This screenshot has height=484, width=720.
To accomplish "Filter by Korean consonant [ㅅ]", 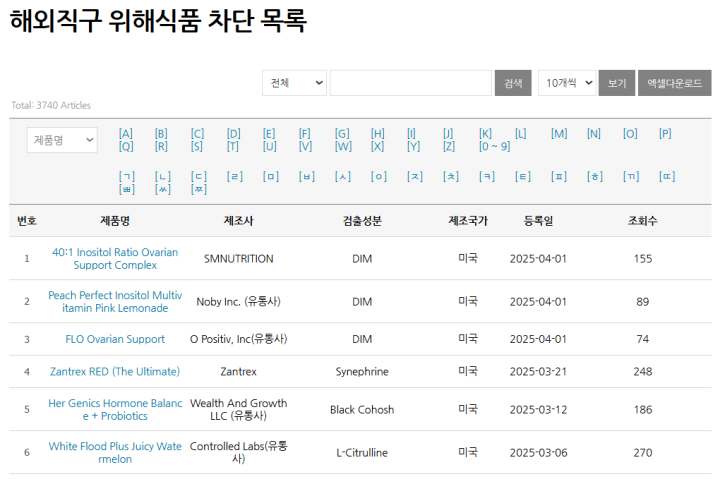I will pyautogui.click(x=343, y=176).
